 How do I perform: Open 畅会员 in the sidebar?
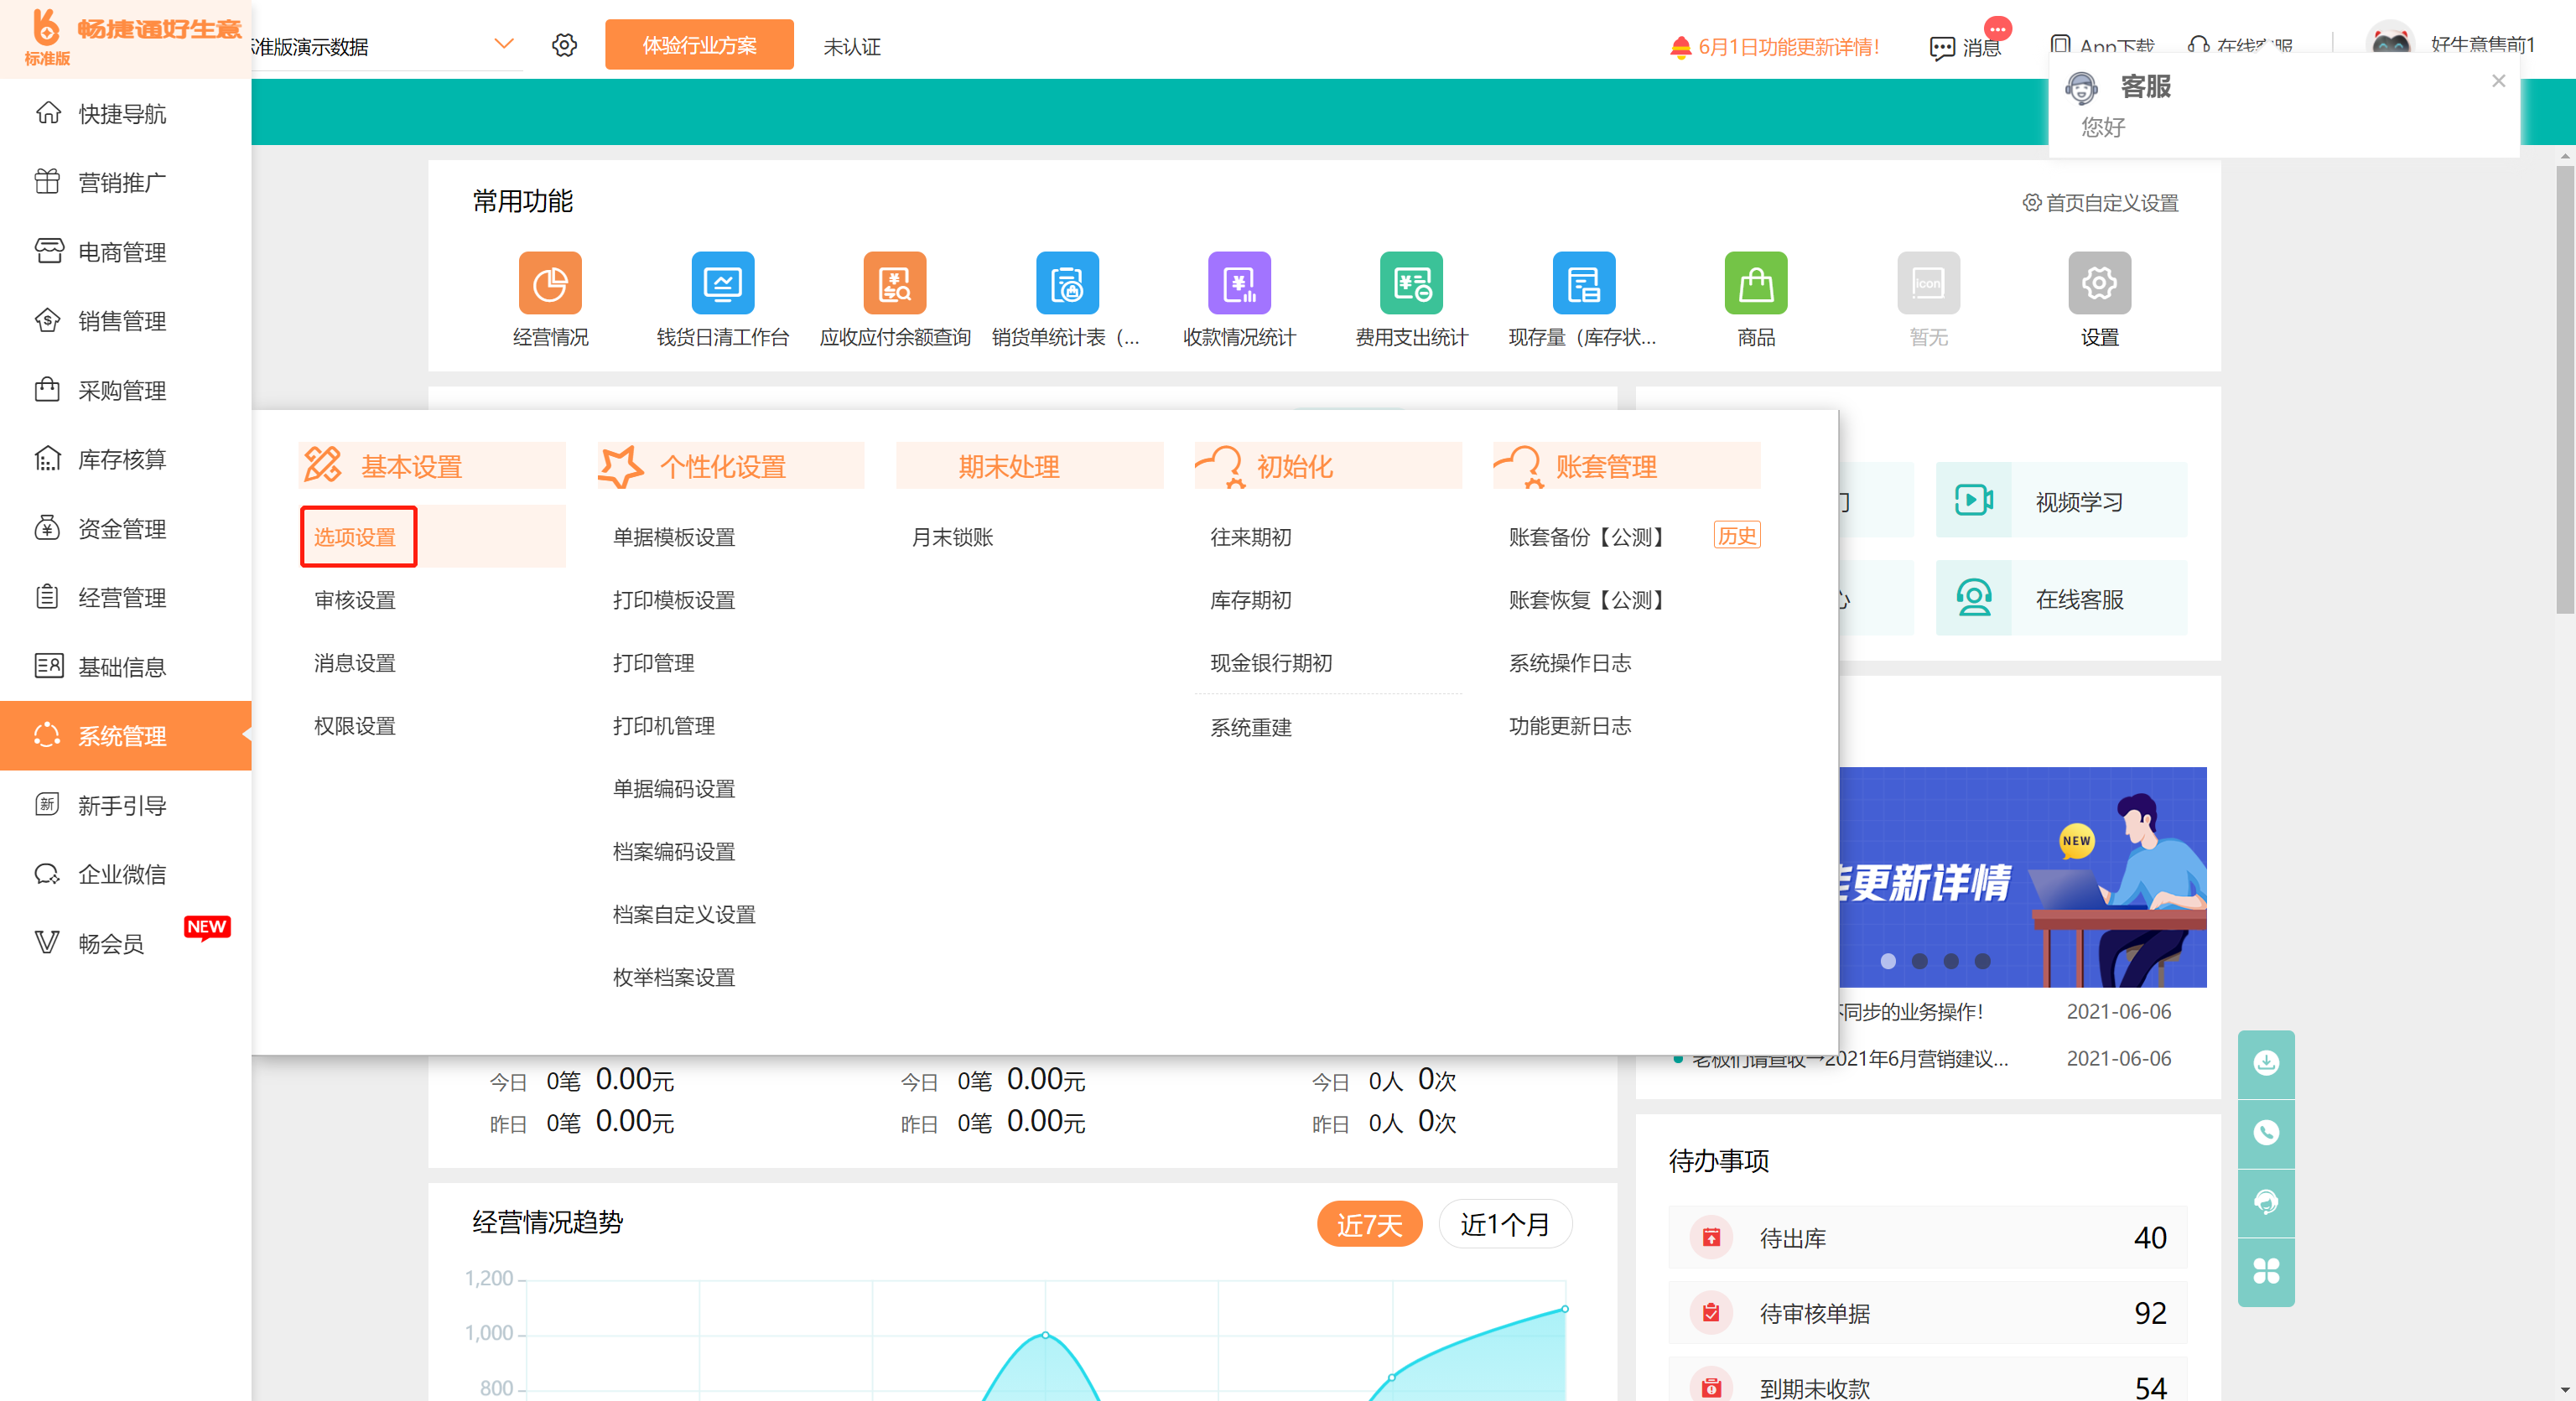[125, 943]
